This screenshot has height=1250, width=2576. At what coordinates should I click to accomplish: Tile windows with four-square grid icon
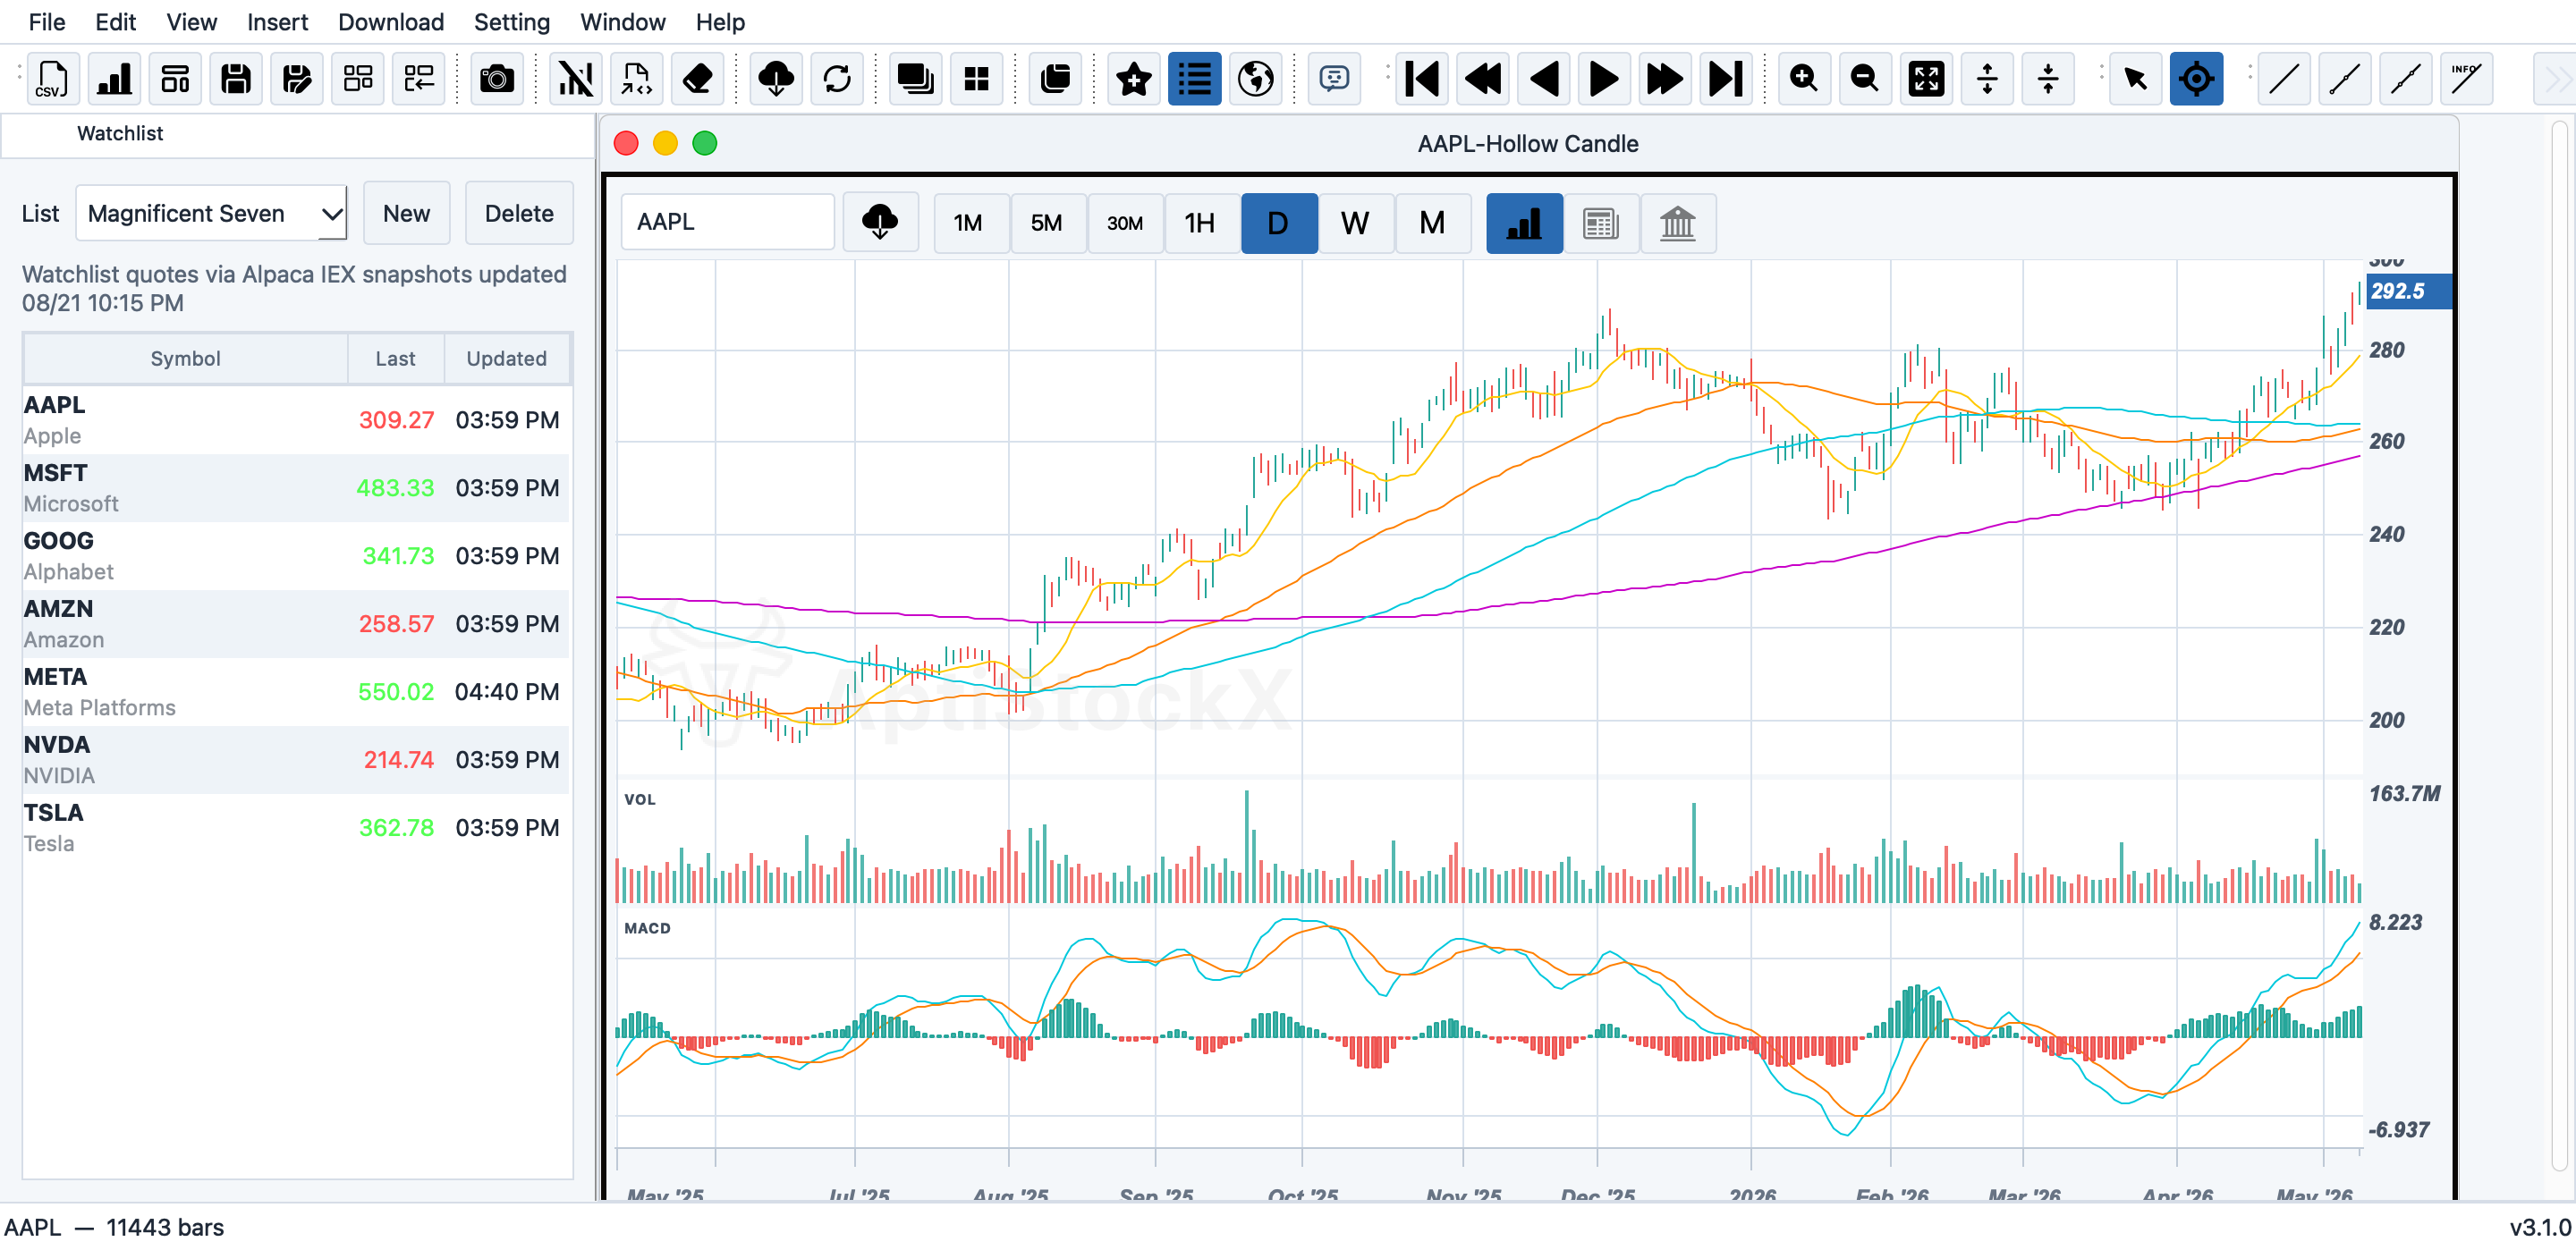976,79
